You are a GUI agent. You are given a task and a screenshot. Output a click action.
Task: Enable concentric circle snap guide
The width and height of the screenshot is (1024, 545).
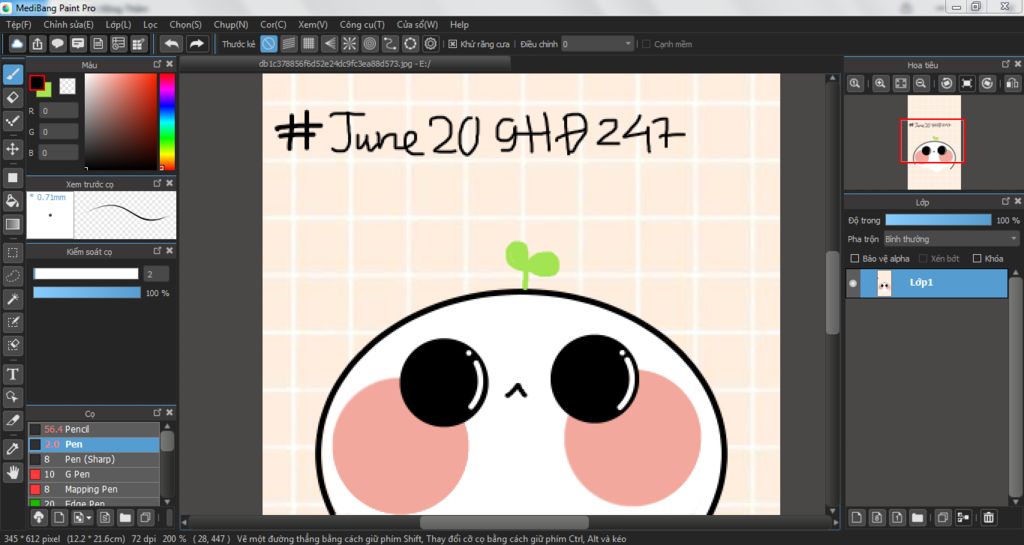(370, 44)
